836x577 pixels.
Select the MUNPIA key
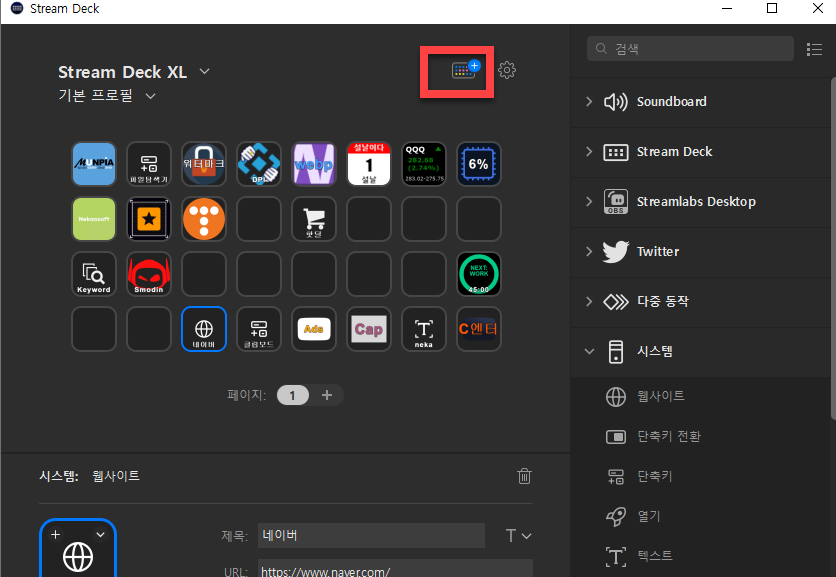94,164
